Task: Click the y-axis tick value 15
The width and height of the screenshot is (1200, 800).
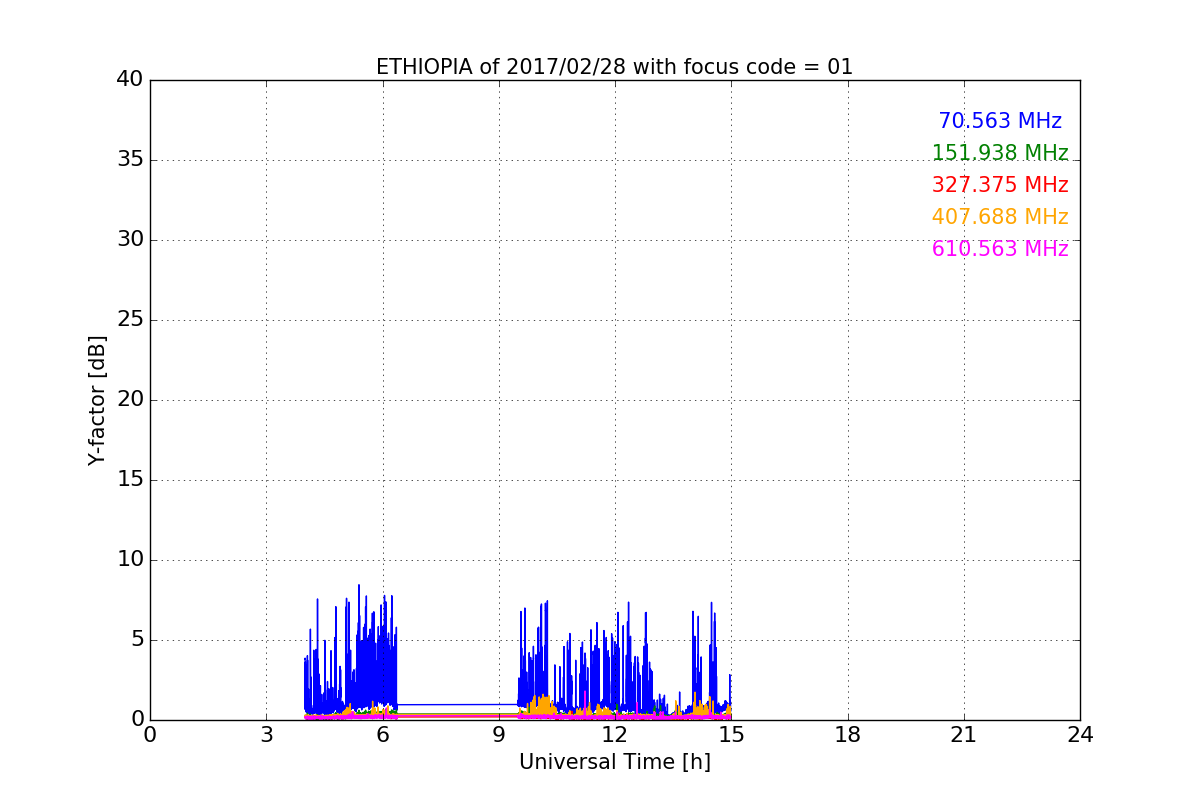Action: tap(130, 480)
